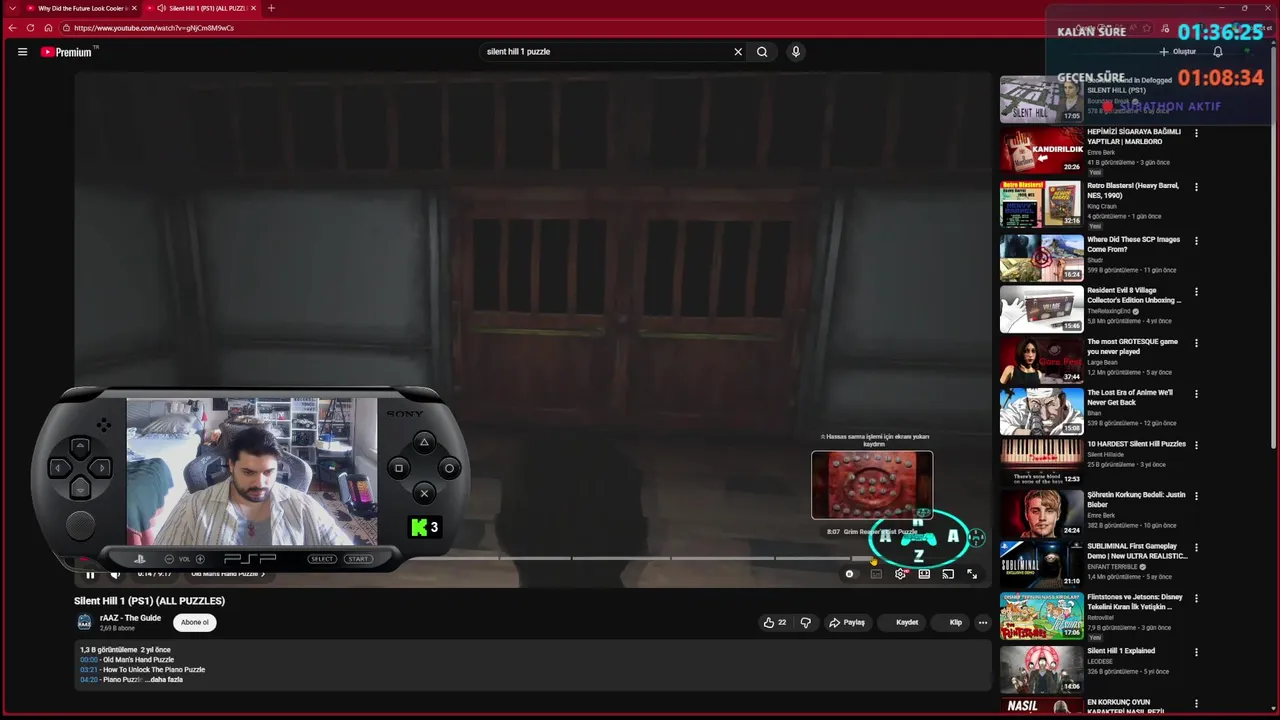Switch to Silent Hill 1 (PS1) browser tab
Image resolution: width=1280 pixels, height=720 pixels.
point(204,8)
